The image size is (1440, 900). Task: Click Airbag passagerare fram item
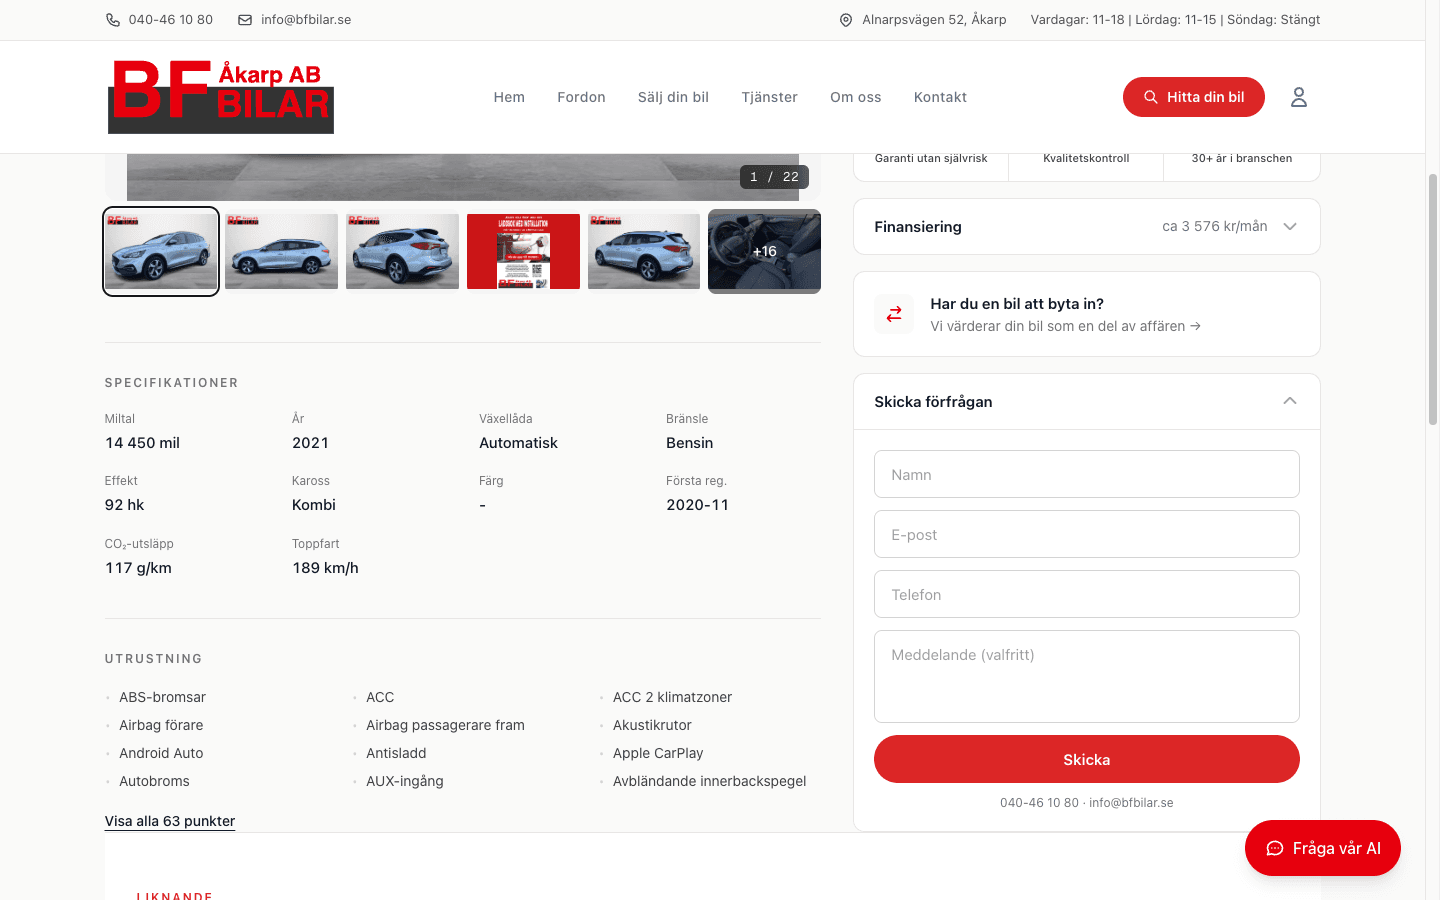coord(445,725)
